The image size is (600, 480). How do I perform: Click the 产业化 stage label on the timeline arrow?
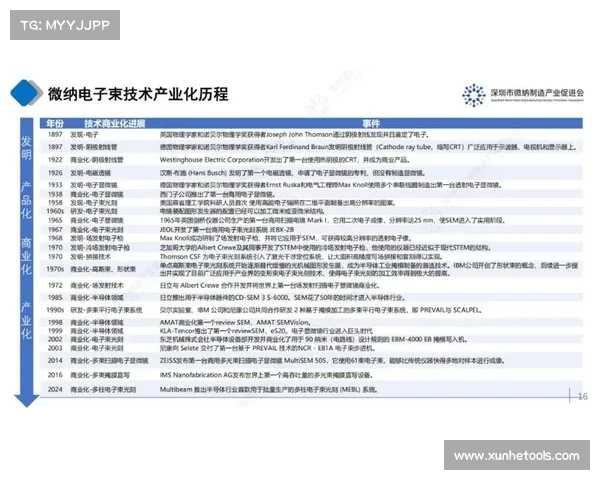tap(26, 320)
